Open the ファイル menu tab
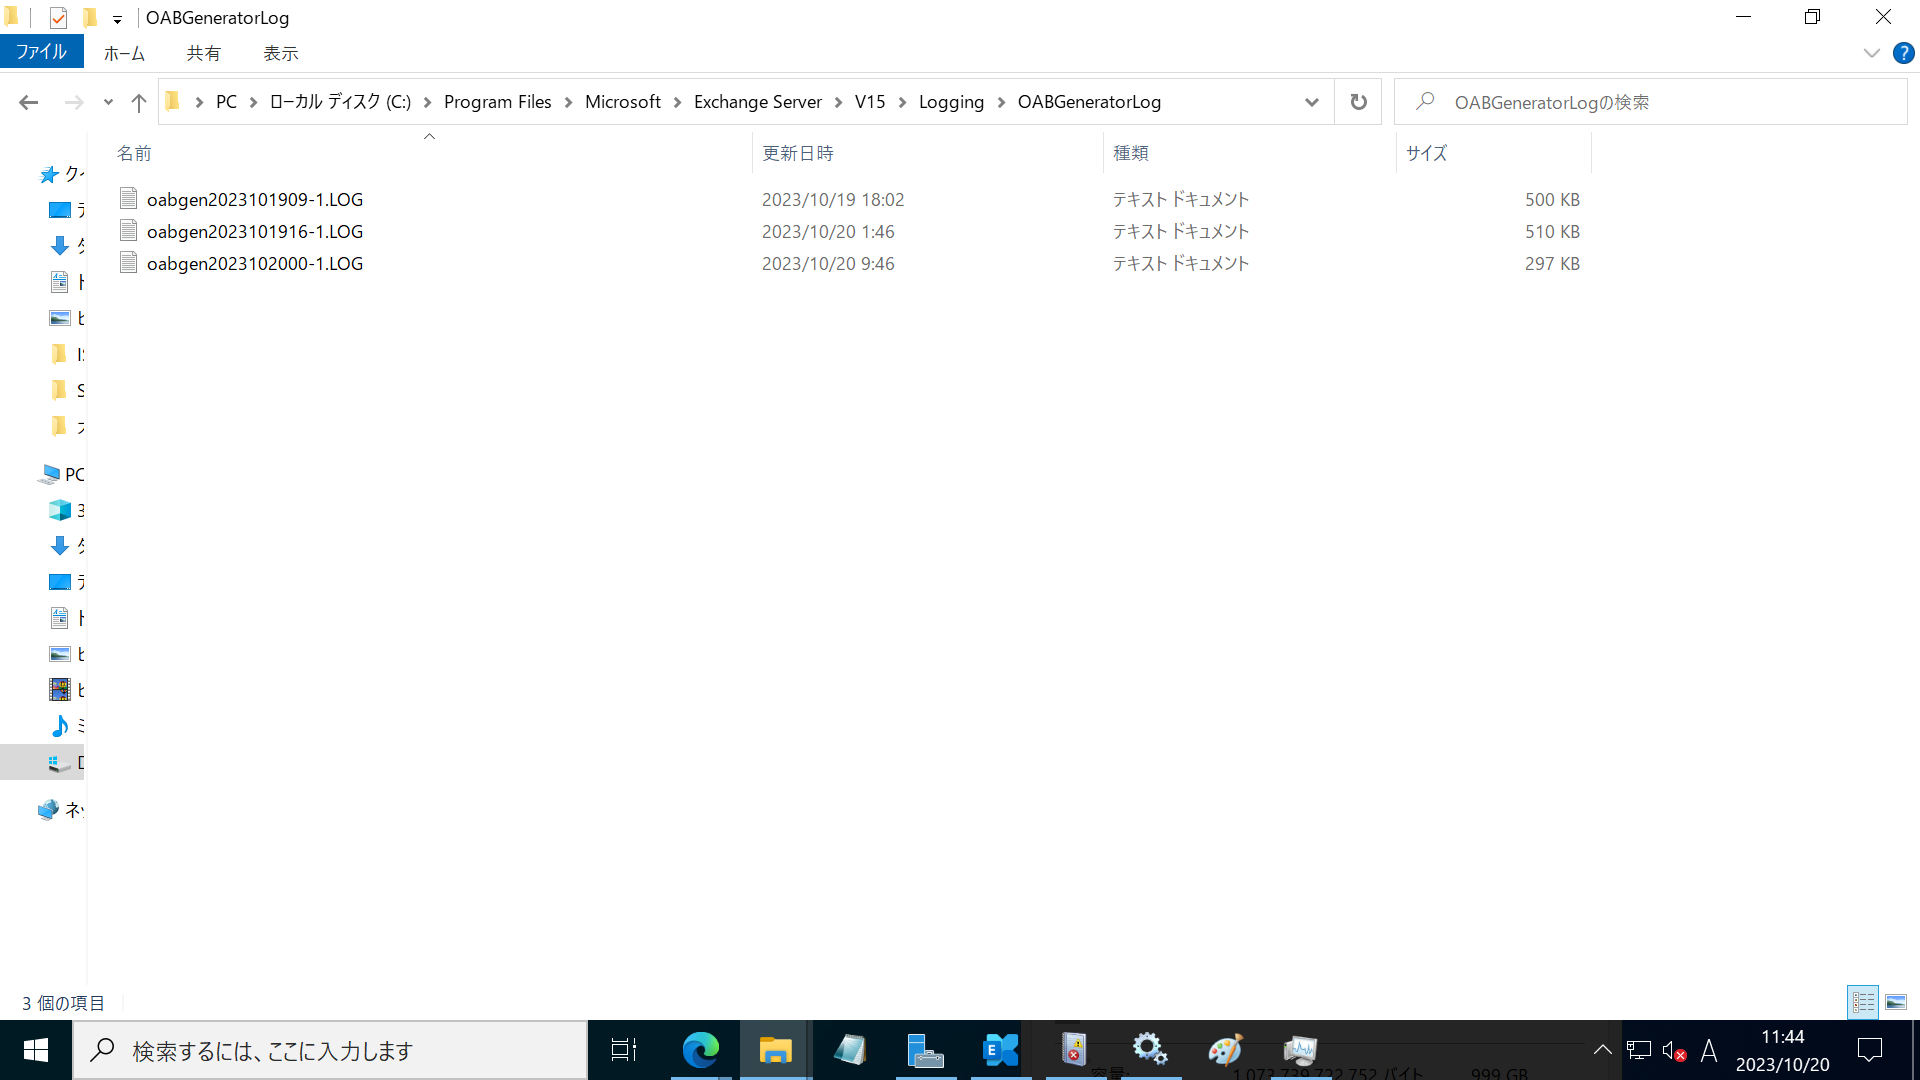 pyautogui.click(x=41, y=52)
